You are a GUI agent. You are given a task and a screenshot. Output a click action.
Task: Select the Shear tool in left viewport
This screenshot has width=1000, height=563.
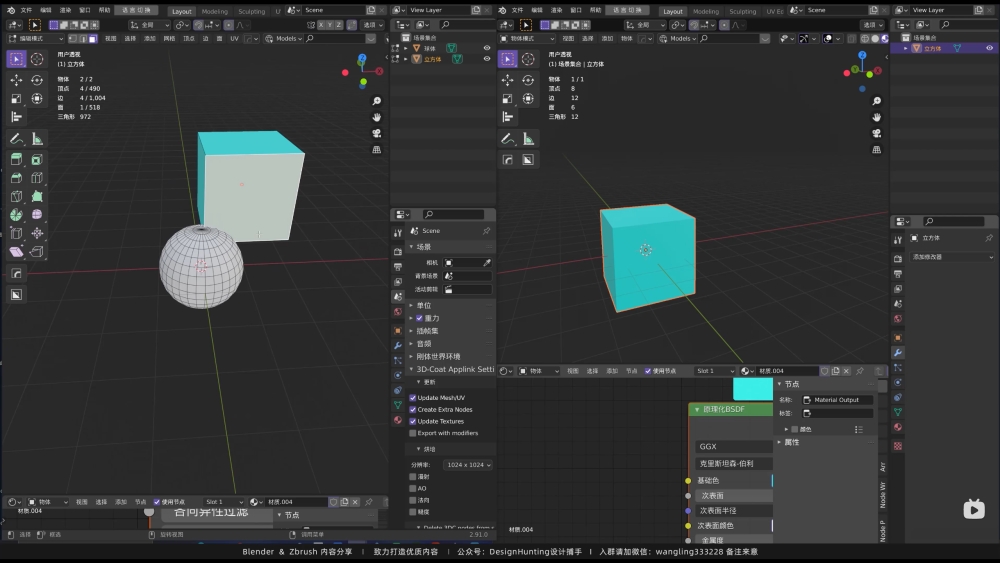17,252
